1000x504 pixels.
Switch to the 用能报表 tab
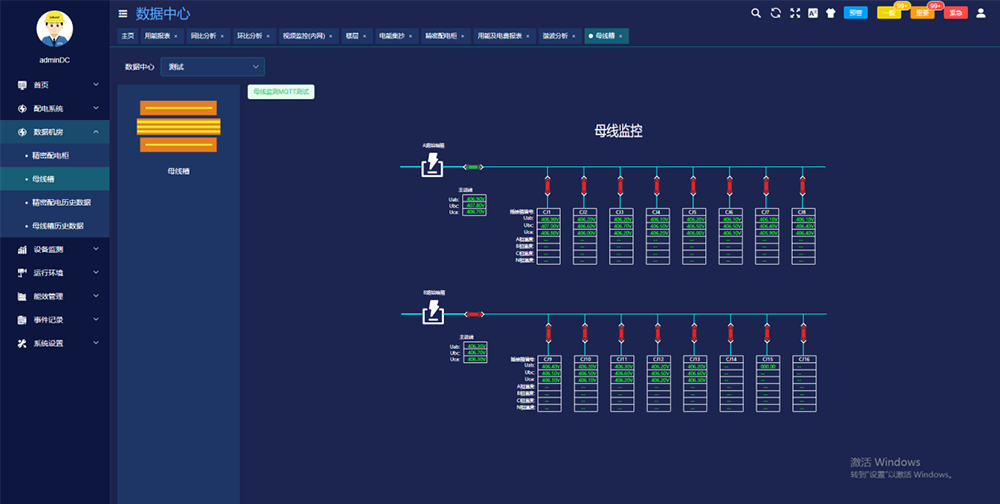tap(157, 36)
